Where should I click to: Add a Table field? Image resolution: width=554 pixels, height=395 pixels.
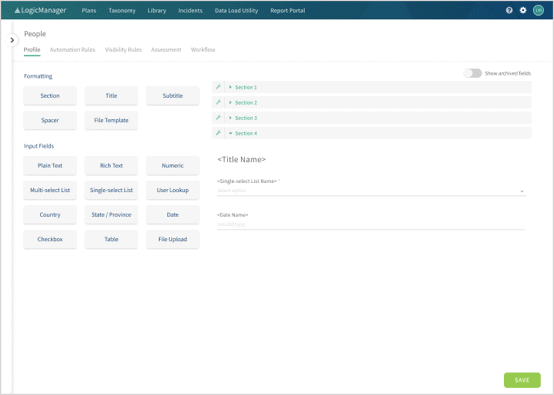pyautogui.click(x=111, y=239)
